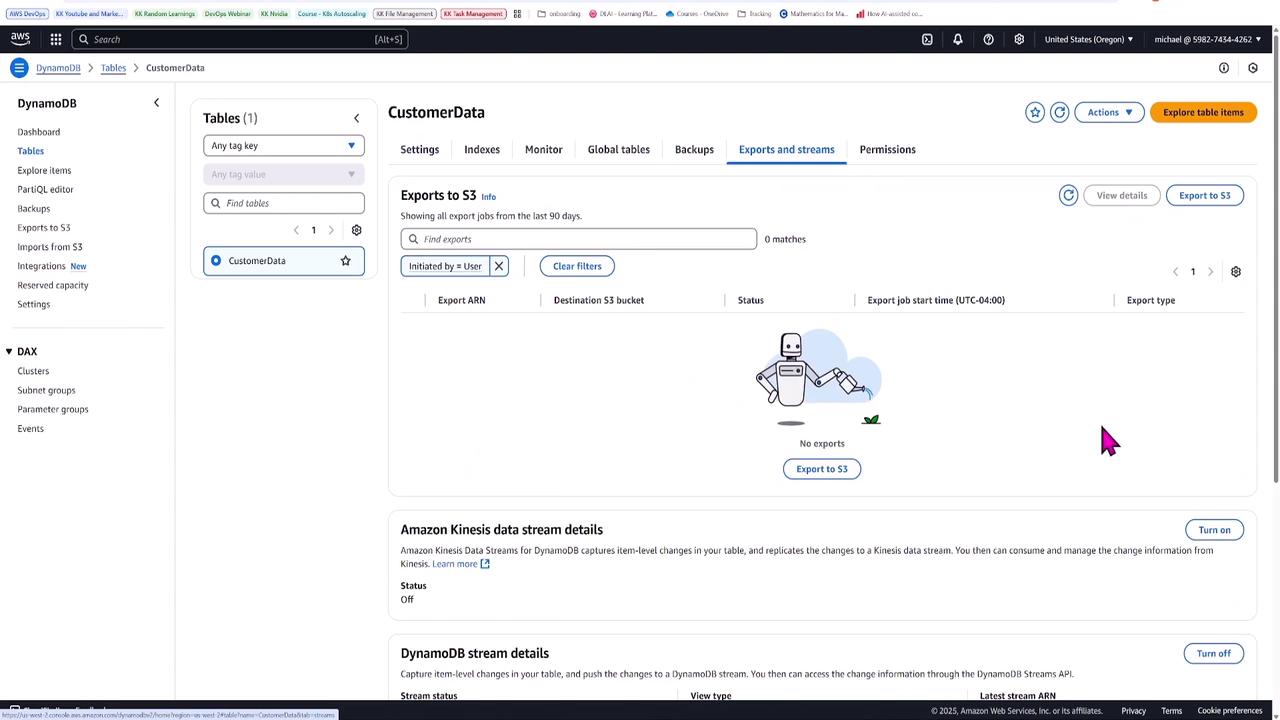Open Subnet groups in the sidebar

click(x=46, y=390)
